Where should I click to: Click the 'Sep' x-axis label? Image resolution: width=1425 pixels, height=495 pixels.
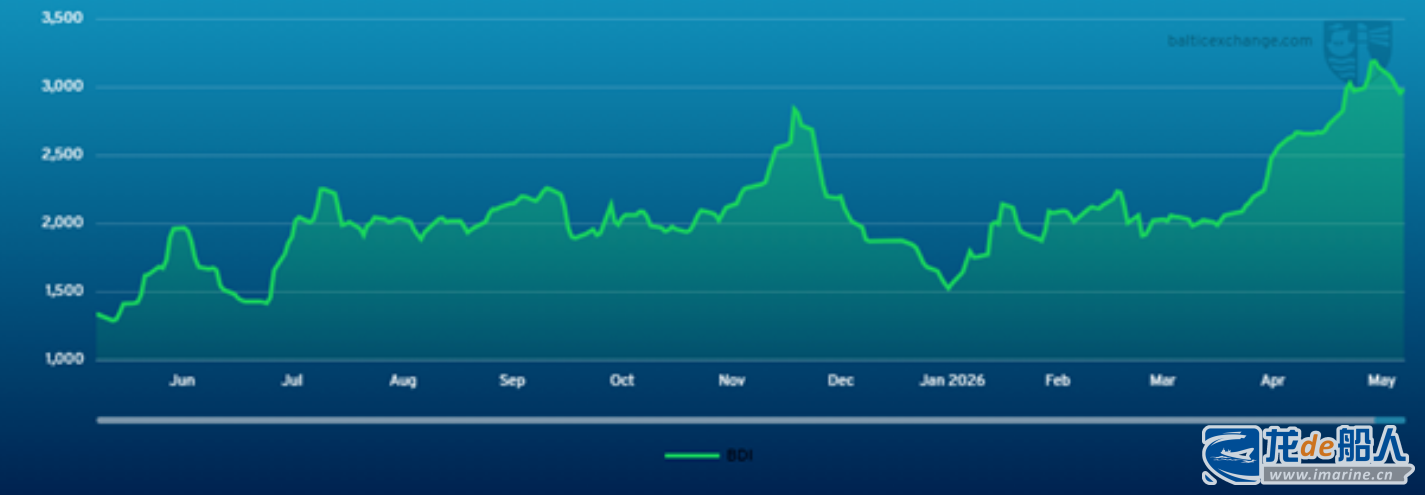512,381
